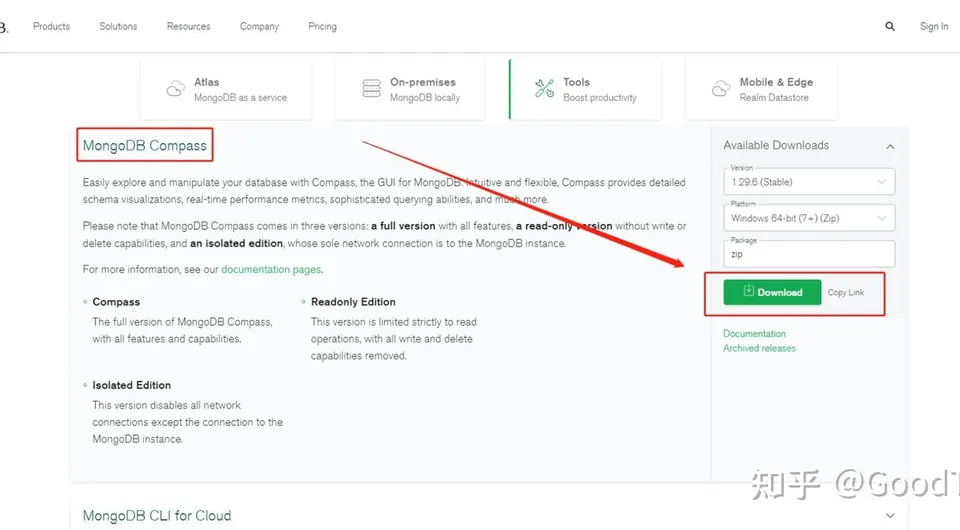The height and width of the screenshot is (530, 960).
Task: Open the Products menu
Action: tap(51, 26)
